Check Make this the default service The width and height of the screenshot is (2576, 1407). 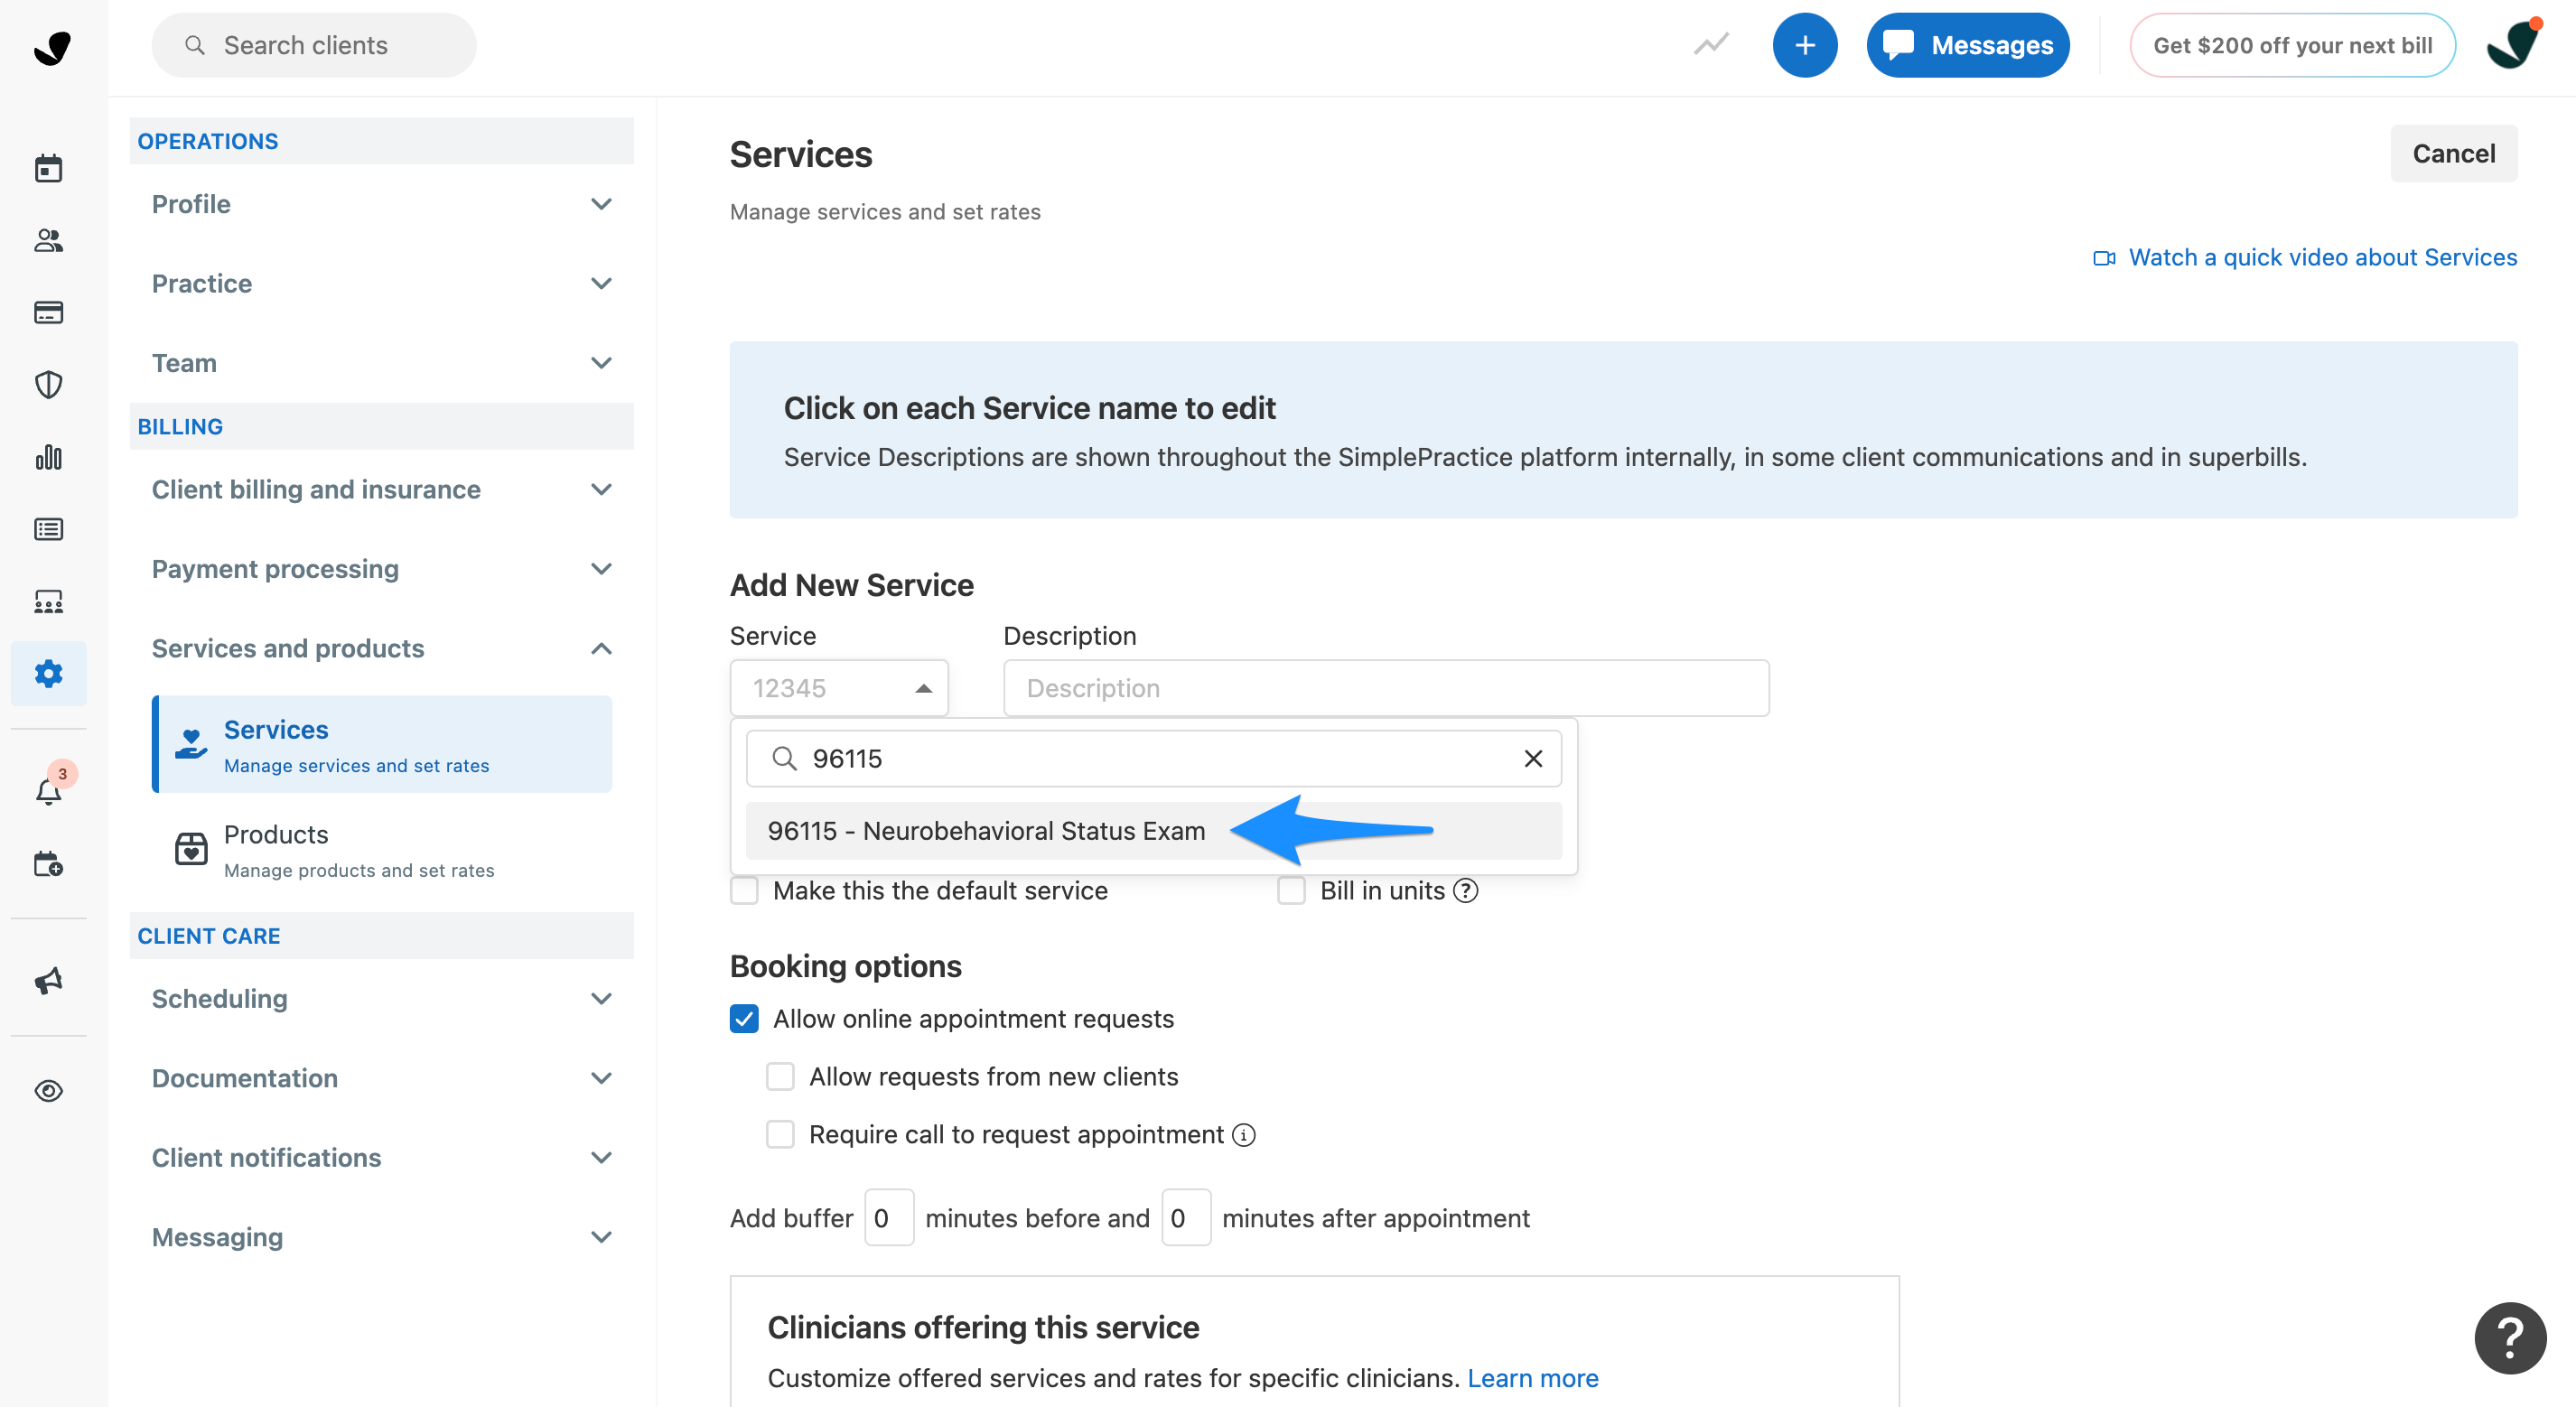pyautogui.click(x=744, y=891)
